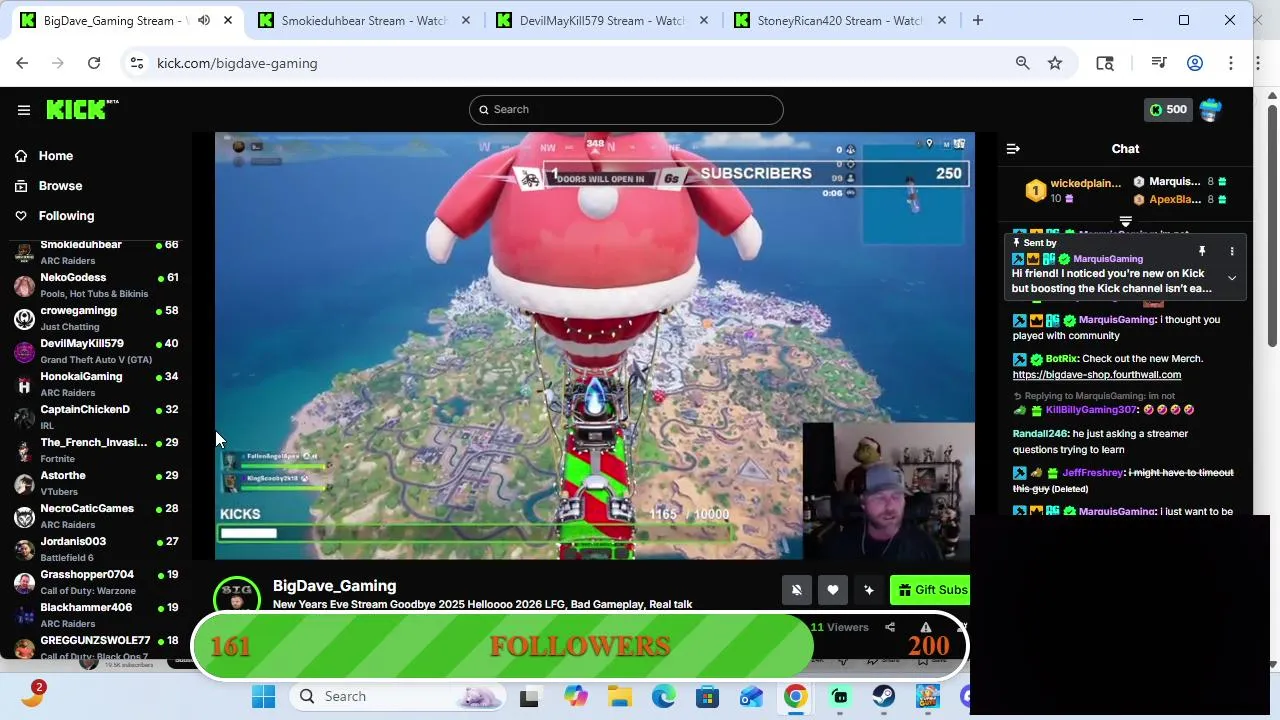Click the KICK logo
The image size is (1280, 720).
point(82,109)
